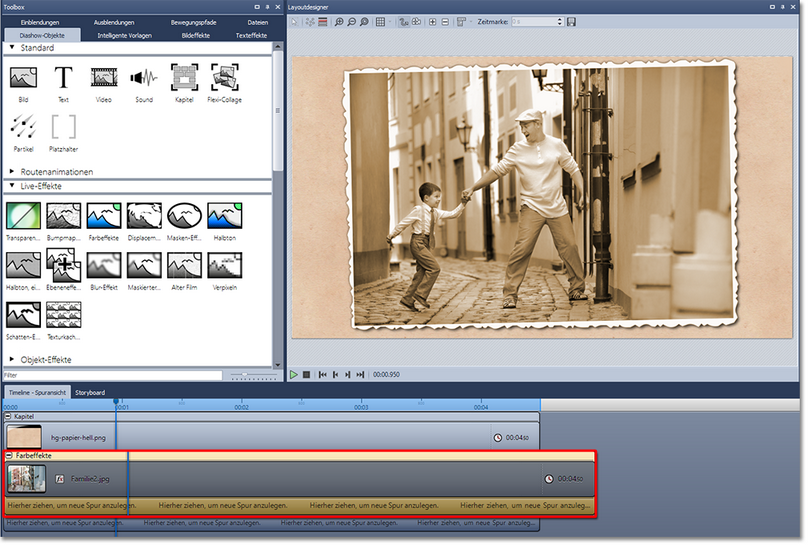Viewport: 808px width, 545px height.
Task: Switch to the Storyboard tab
Action: pos(89,392)
